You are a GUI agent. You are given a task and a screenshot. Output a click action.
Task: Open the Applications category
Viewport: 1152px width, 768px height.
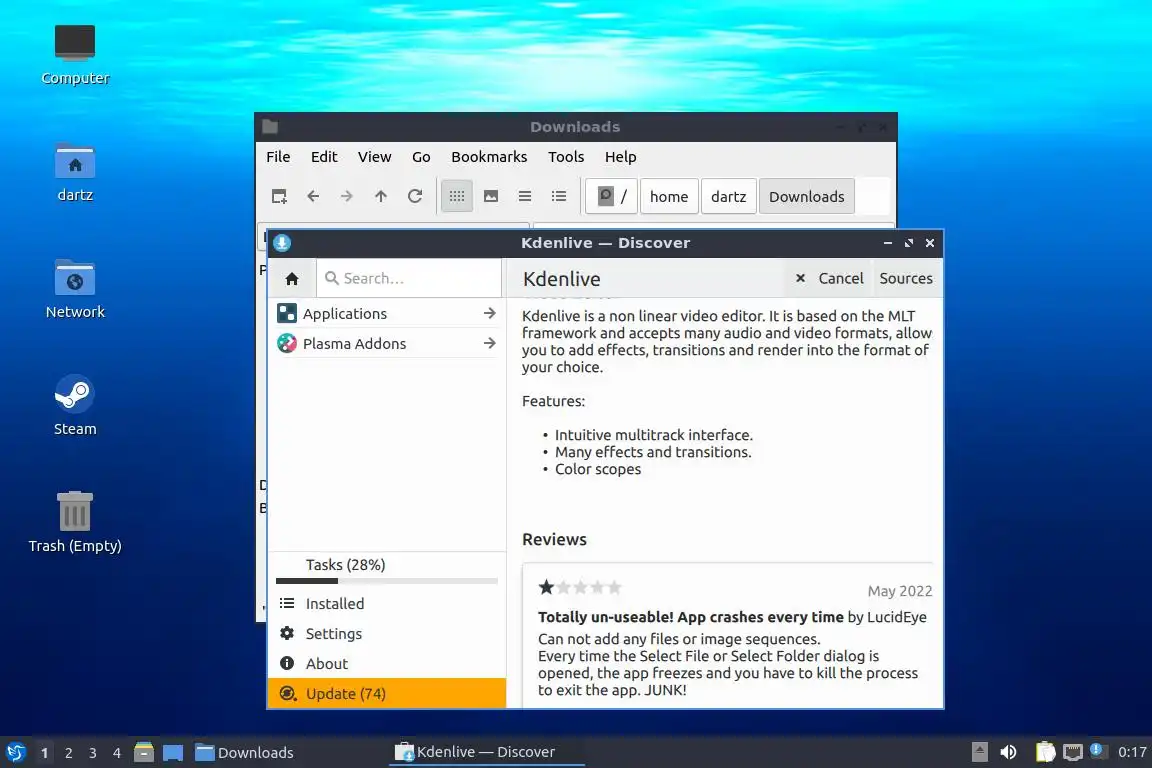[x=387, y=314]
